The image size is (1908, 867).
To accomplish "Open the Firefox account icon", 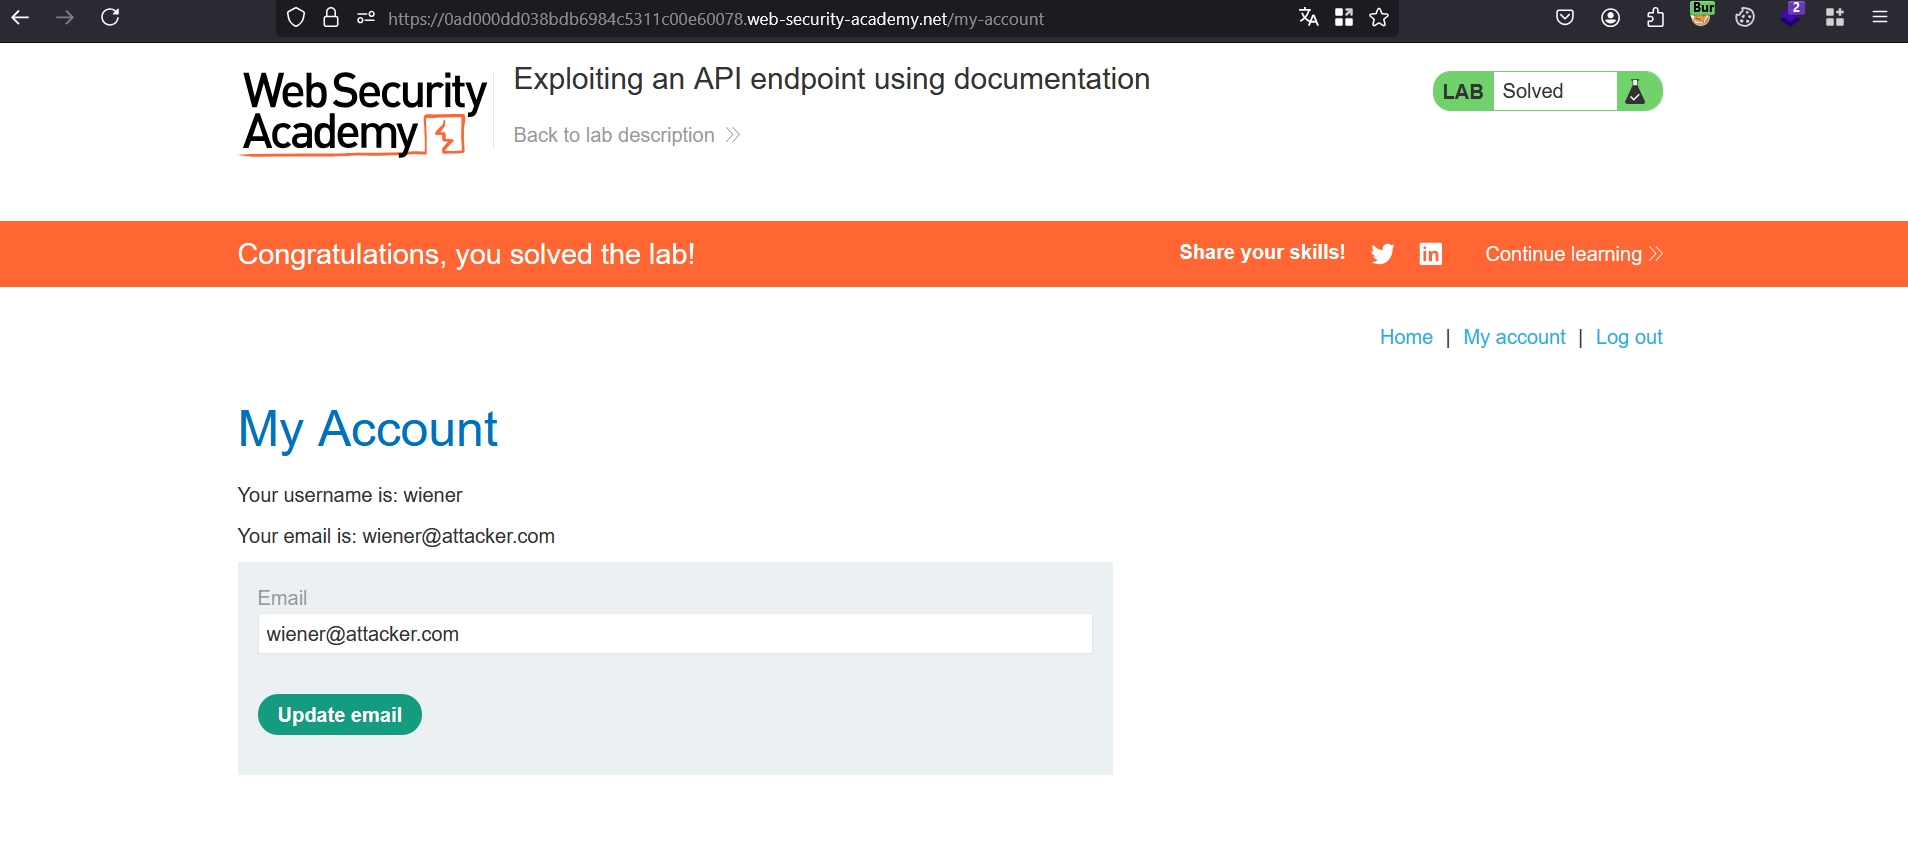I will click(x=1610, y=17).
